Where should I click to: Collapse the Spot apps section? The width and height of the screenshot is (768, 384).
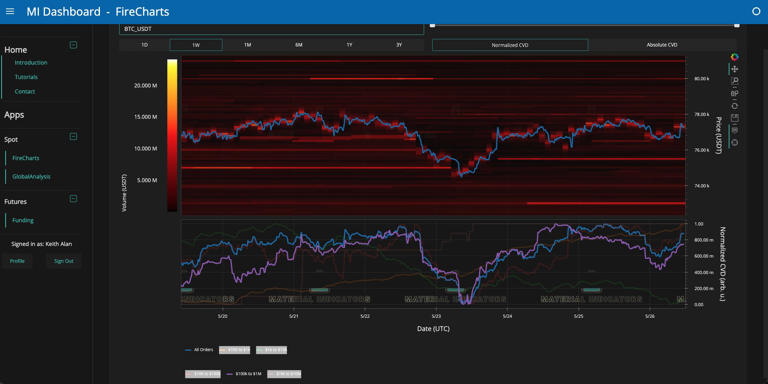(x=73, y=136)
